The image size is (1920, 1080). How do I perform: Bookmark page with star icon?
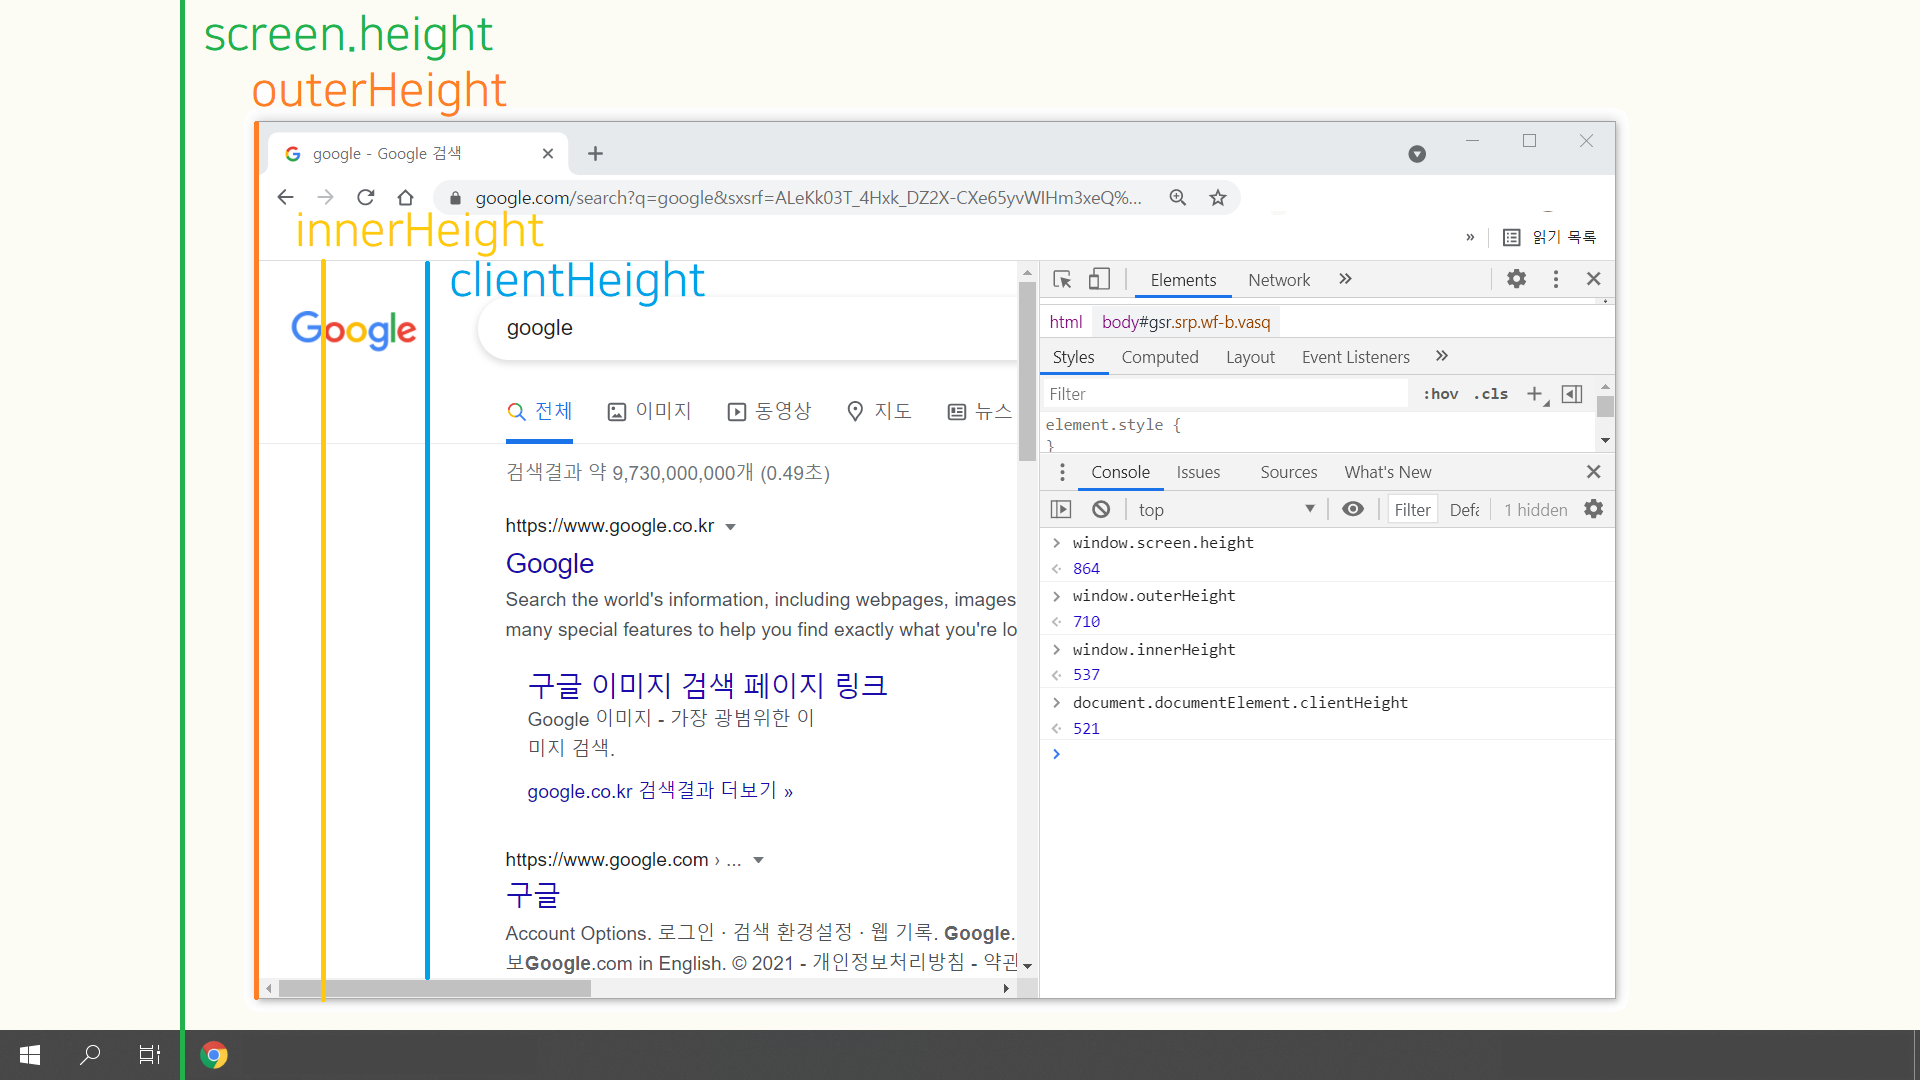click(x=1217, y=198)
